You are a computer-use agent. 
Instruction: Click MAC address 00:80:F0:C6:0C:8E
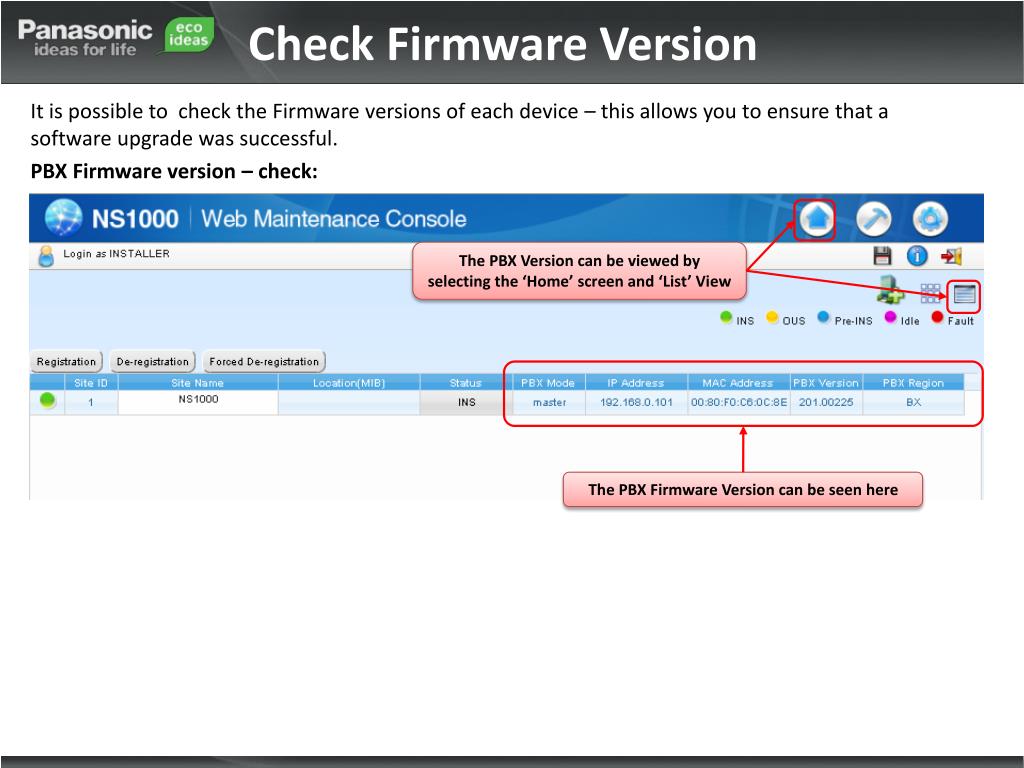[x=739, y=402]
